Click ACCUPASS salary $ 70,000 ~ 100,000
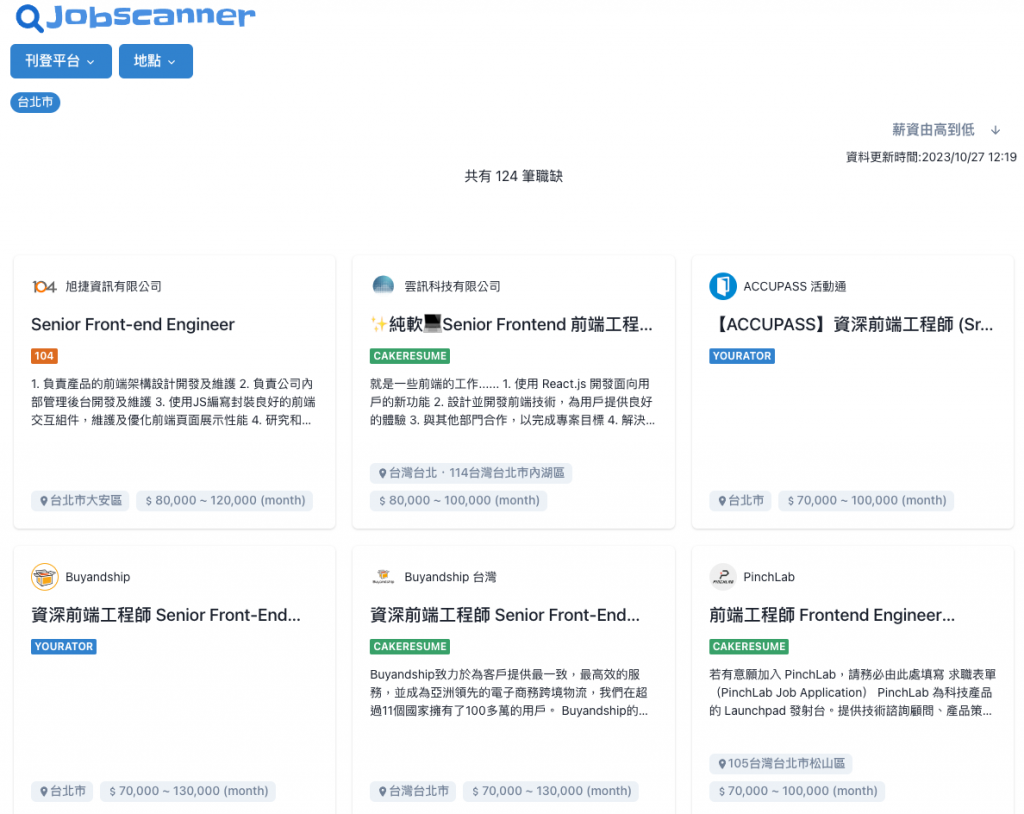The width and height of the screenshot is (1024, 814). (x=866, y=500)
